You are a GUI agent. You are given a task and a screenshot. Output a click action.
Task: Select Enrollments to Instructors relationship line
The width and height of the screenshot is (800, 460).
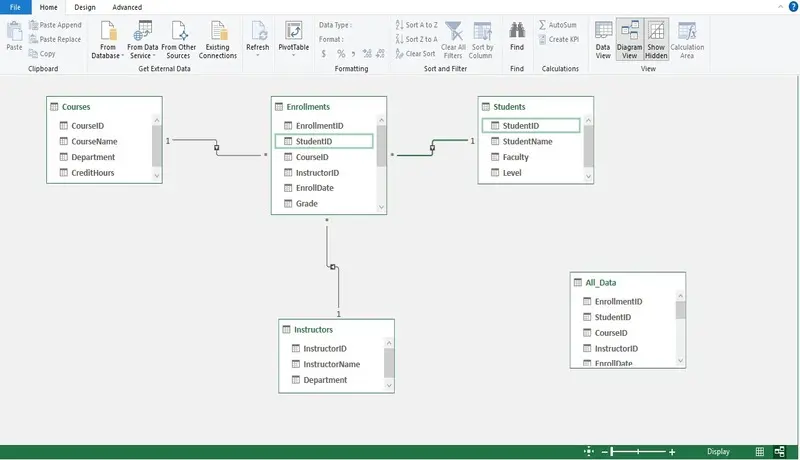[x=333, y=267]
